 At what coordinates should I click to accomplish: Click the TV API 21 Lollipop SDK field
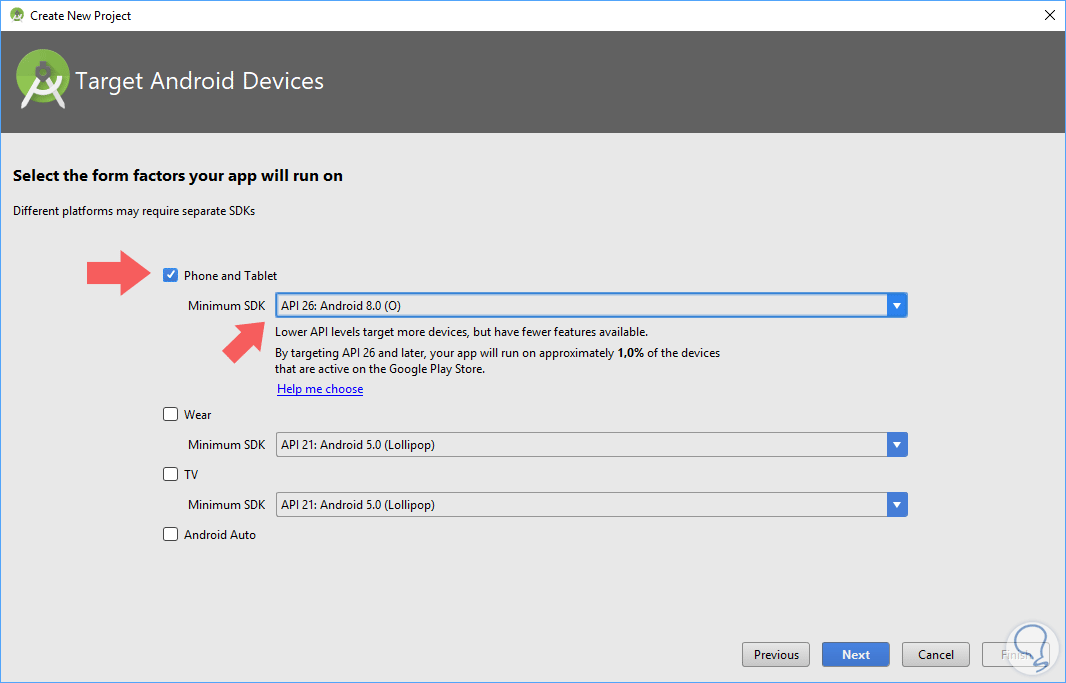pyautogui.click(x=580, y=505)
